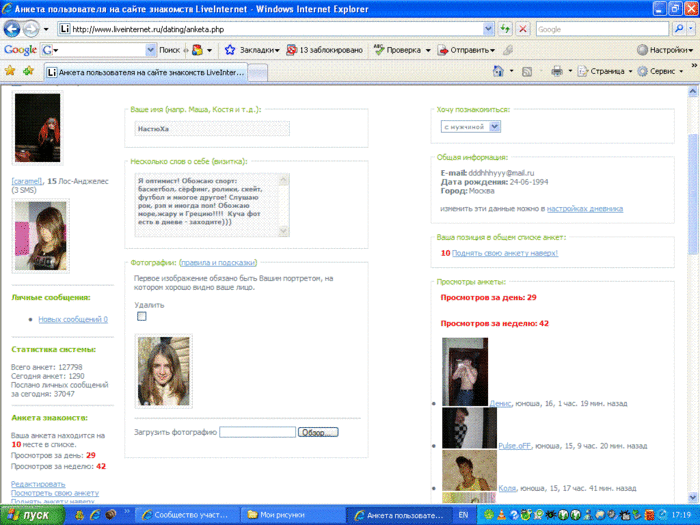700x525 pixels.
Task: Open Google toolbar Настройки
Action: pos(665,50)
